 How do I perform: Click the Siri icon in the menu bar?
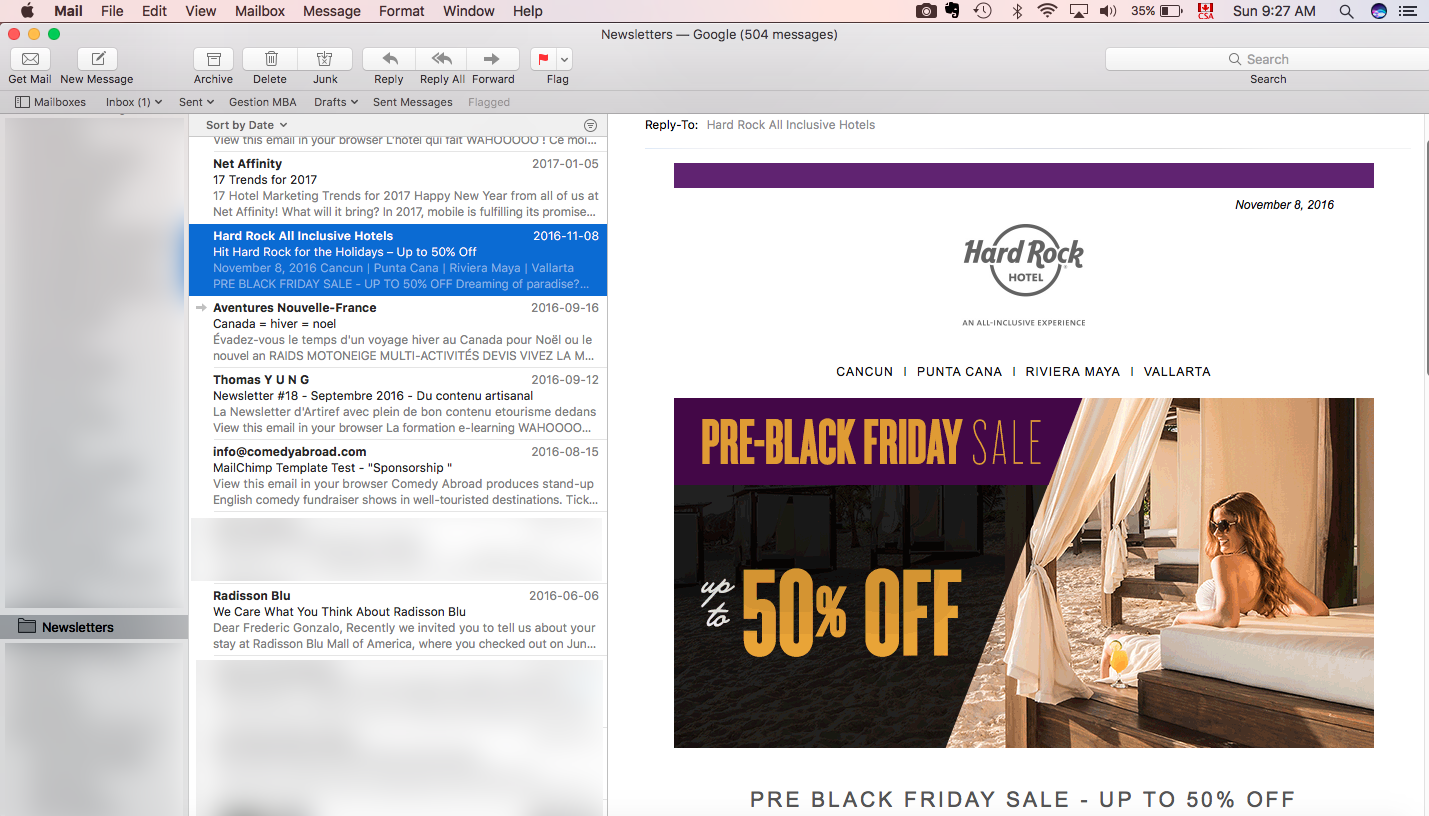click(1379, 11)
